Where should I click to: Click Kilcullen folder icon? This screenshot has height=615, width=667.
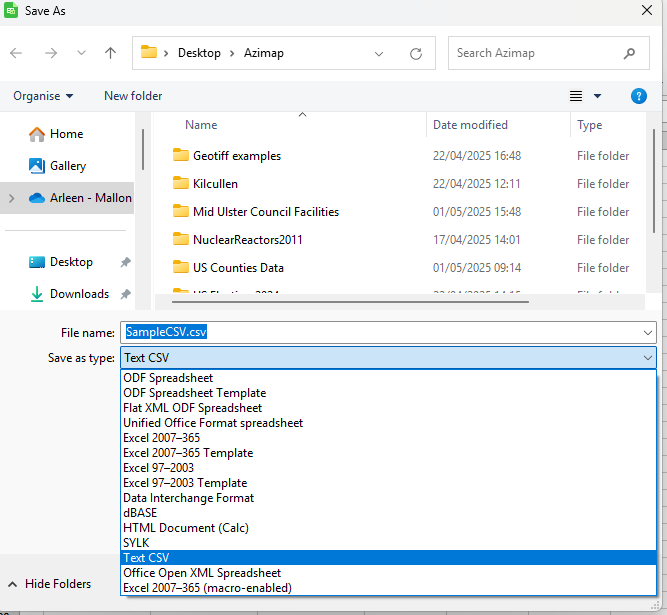[x=181, y=183]
